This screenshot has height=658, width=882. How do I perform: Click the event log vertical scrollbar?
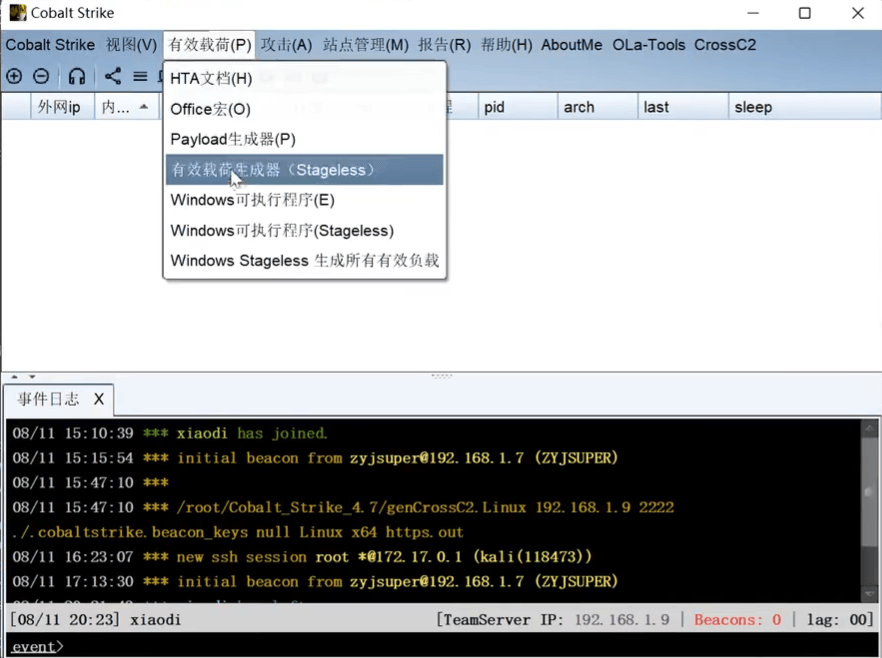869,511
